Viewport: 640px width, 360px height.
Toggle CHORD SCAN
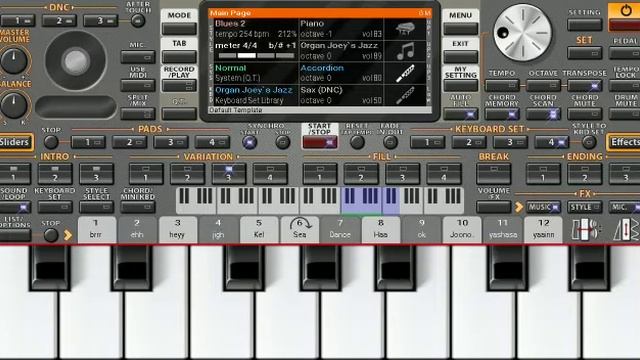tap(543, 114)
